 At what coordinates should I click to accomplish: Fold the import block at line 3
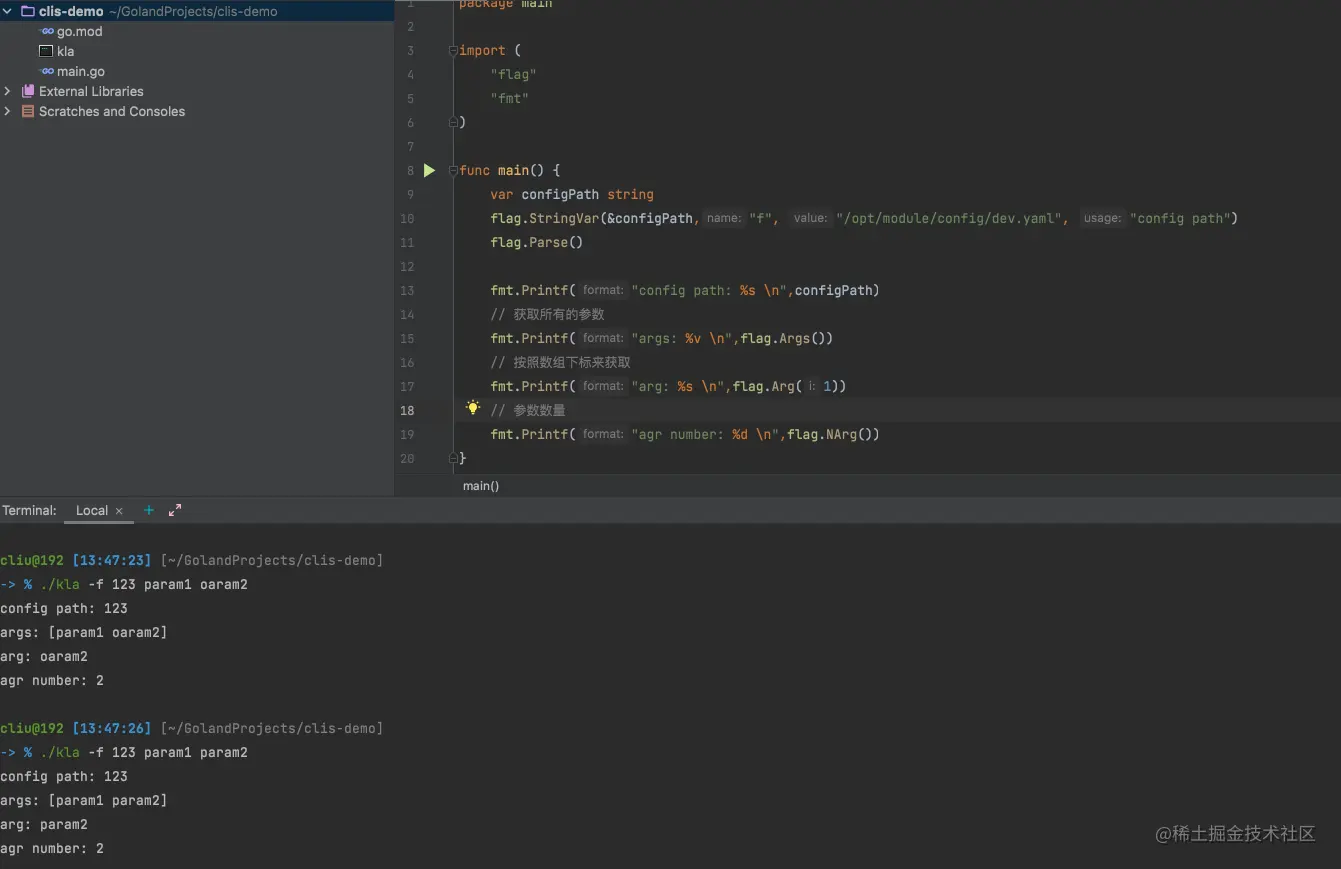[x=453, y=50]
